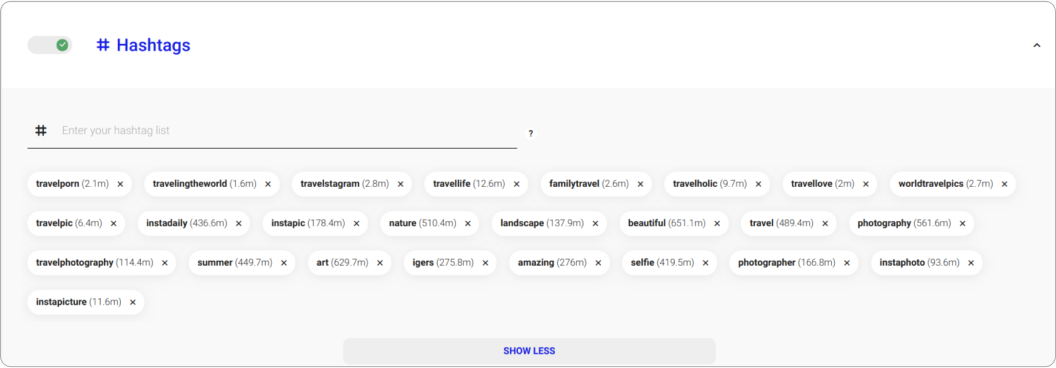Remove the instaphoto hashtag

click(970, 263)
